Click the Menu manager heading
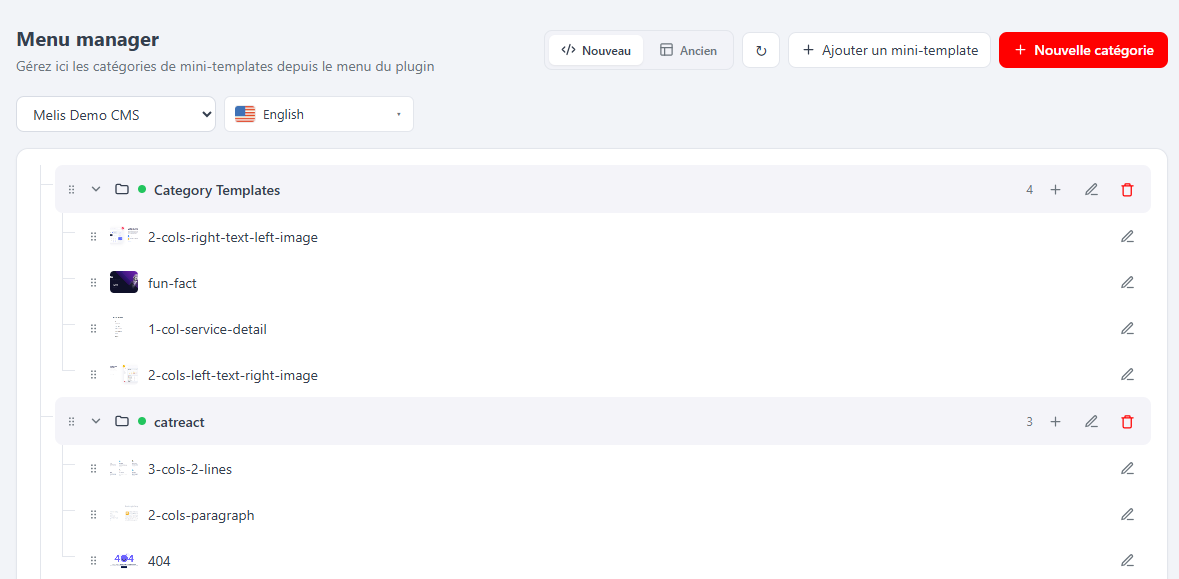 click(88, 39)
